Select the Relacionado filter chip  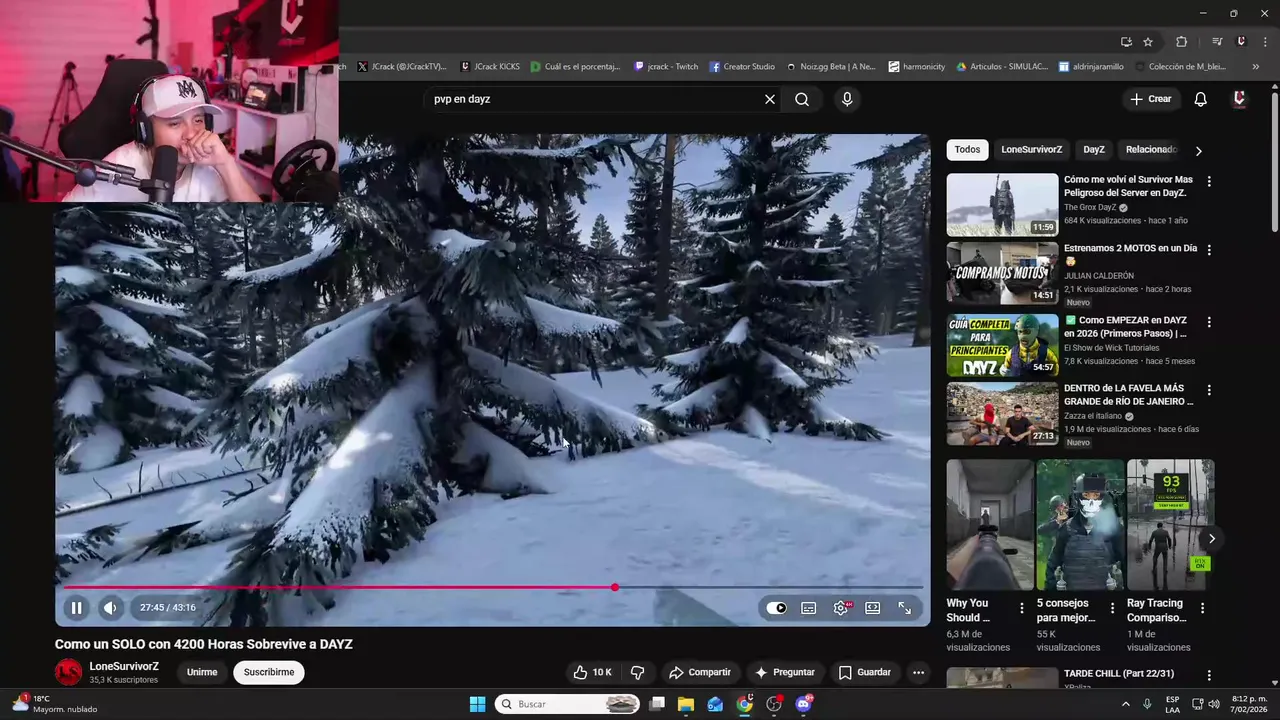point(1150,150)
